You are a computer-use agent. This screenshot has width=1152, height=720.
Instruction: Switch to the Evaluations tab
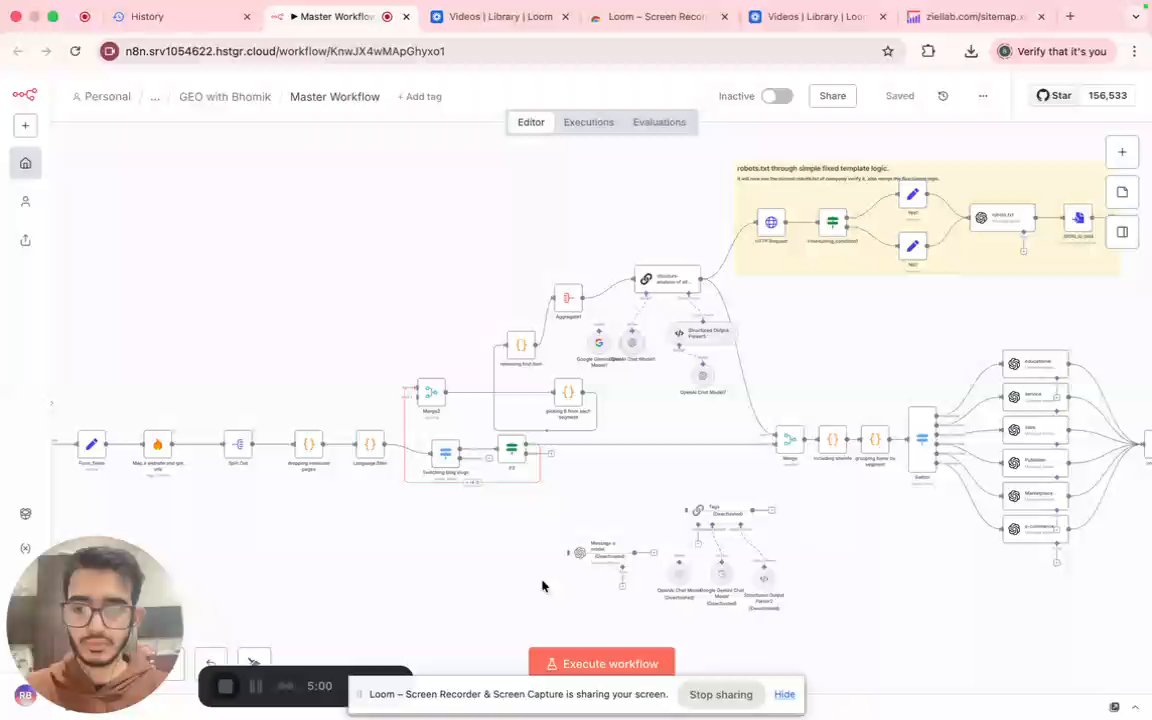(659, 122)
